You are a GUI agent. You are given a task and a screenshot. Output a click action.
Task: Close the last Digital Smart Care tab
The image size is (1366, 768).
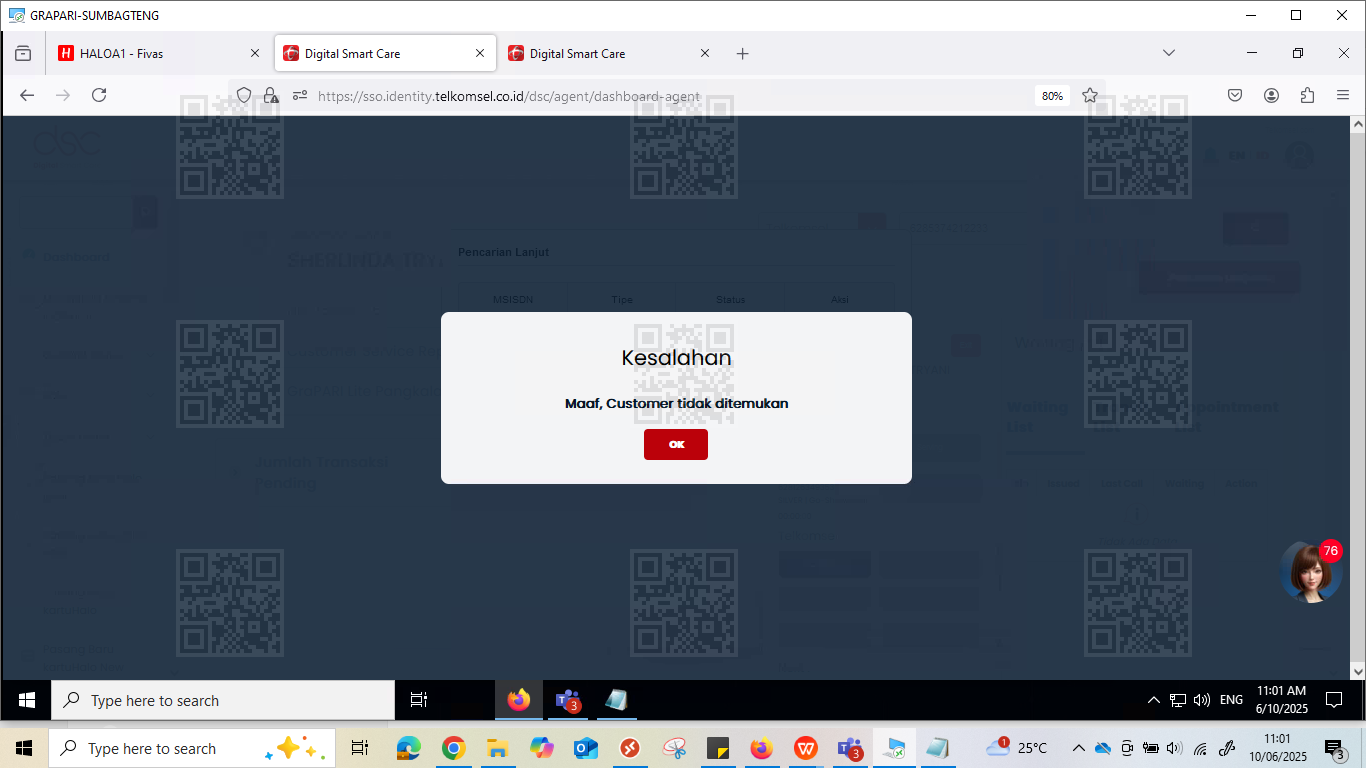[x=705, y=54]
